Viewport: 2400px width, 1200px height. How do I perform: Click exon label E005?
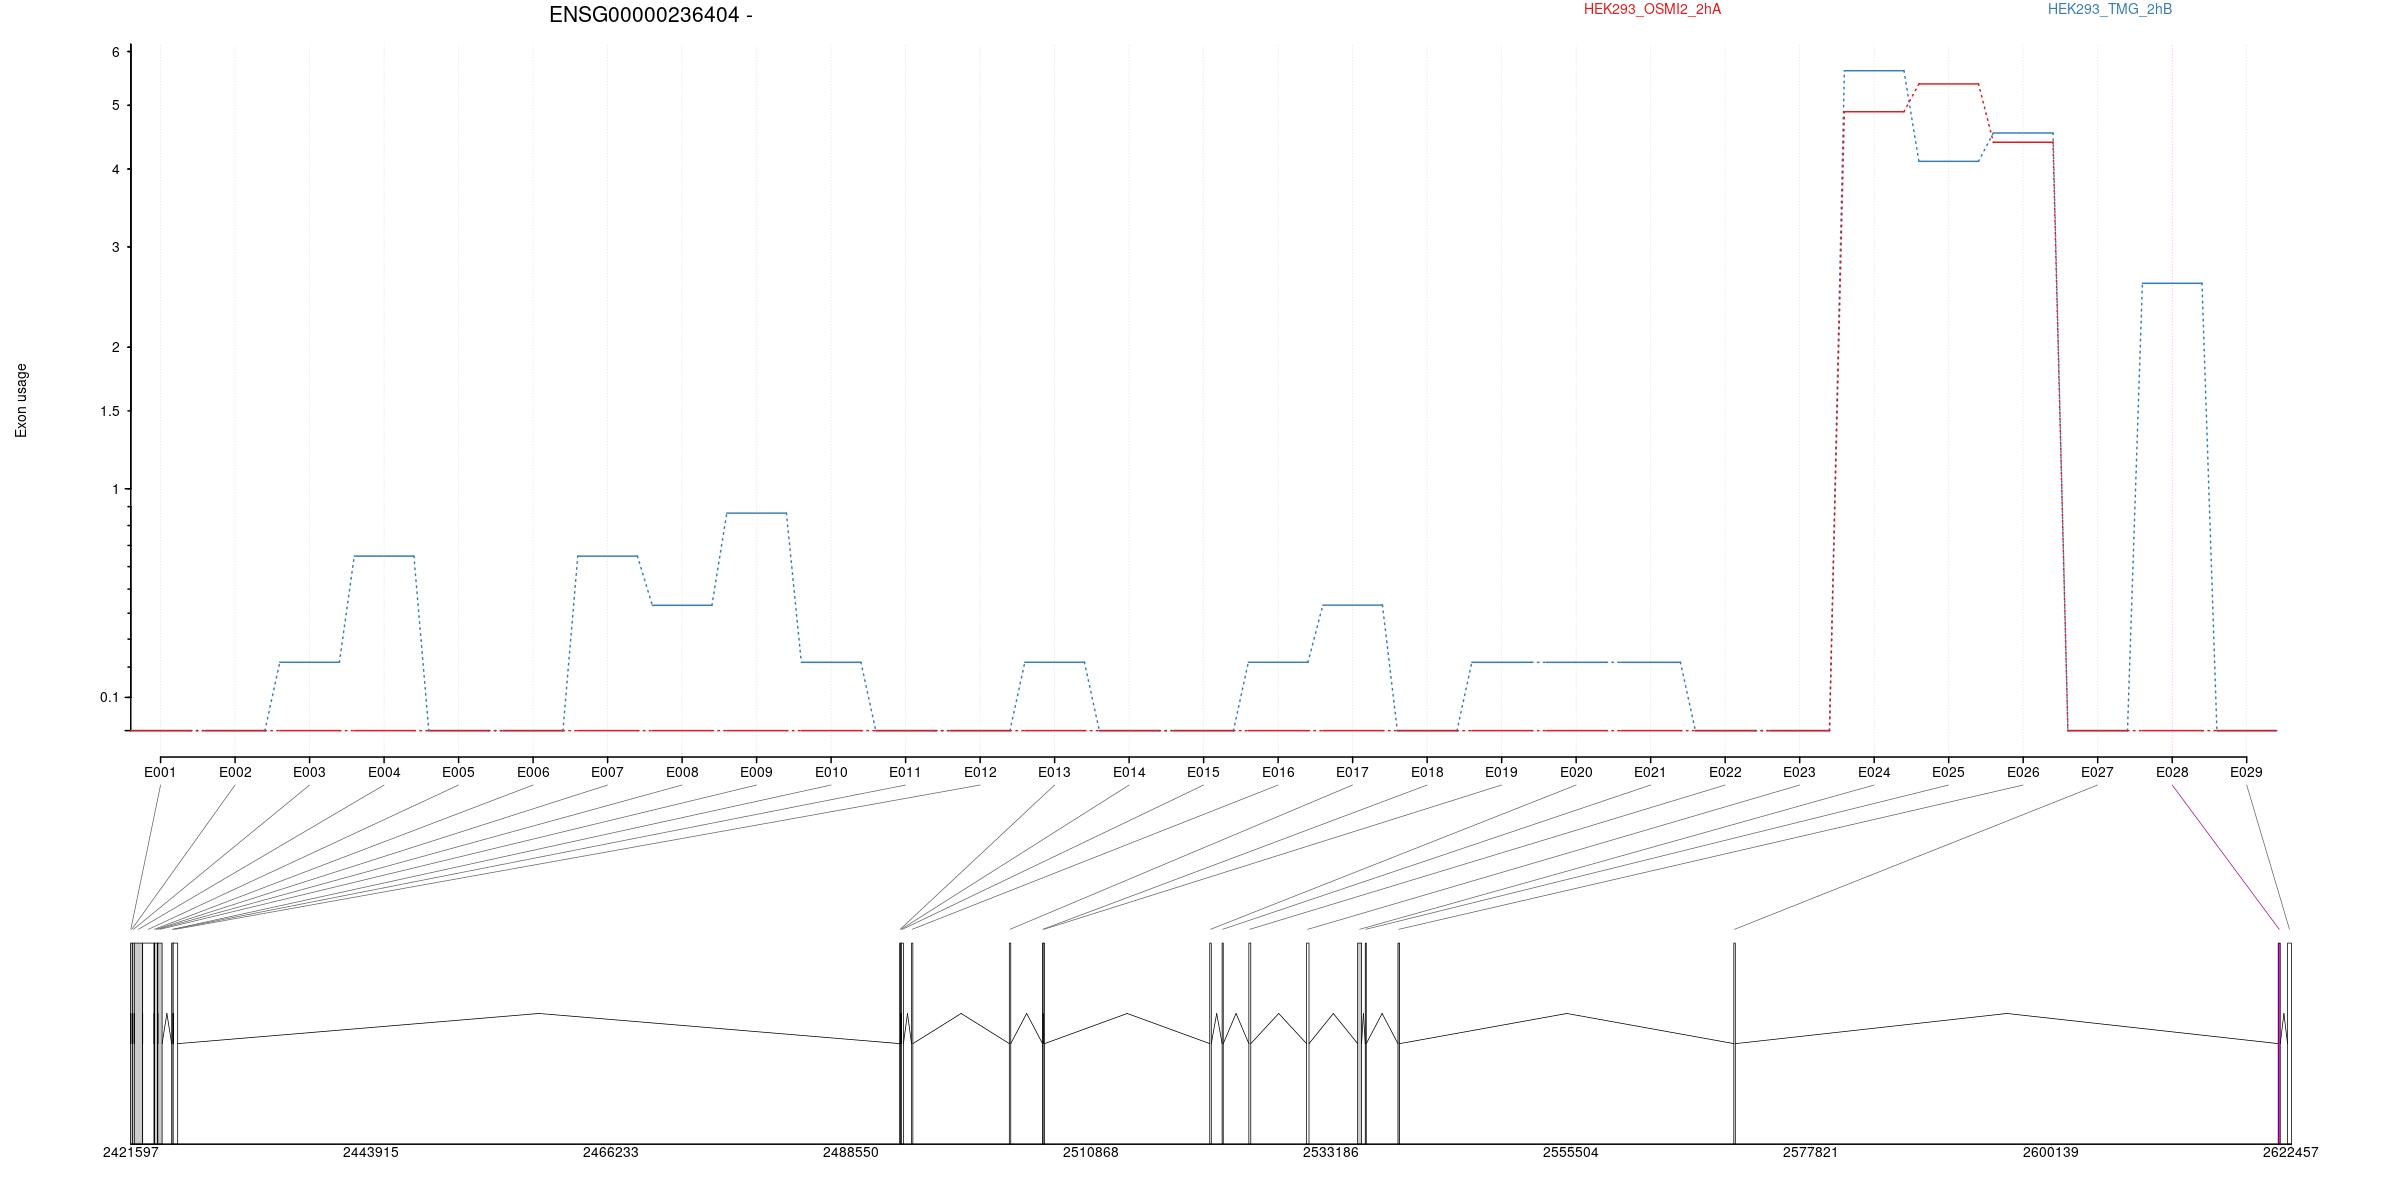[x=458, y=772]
